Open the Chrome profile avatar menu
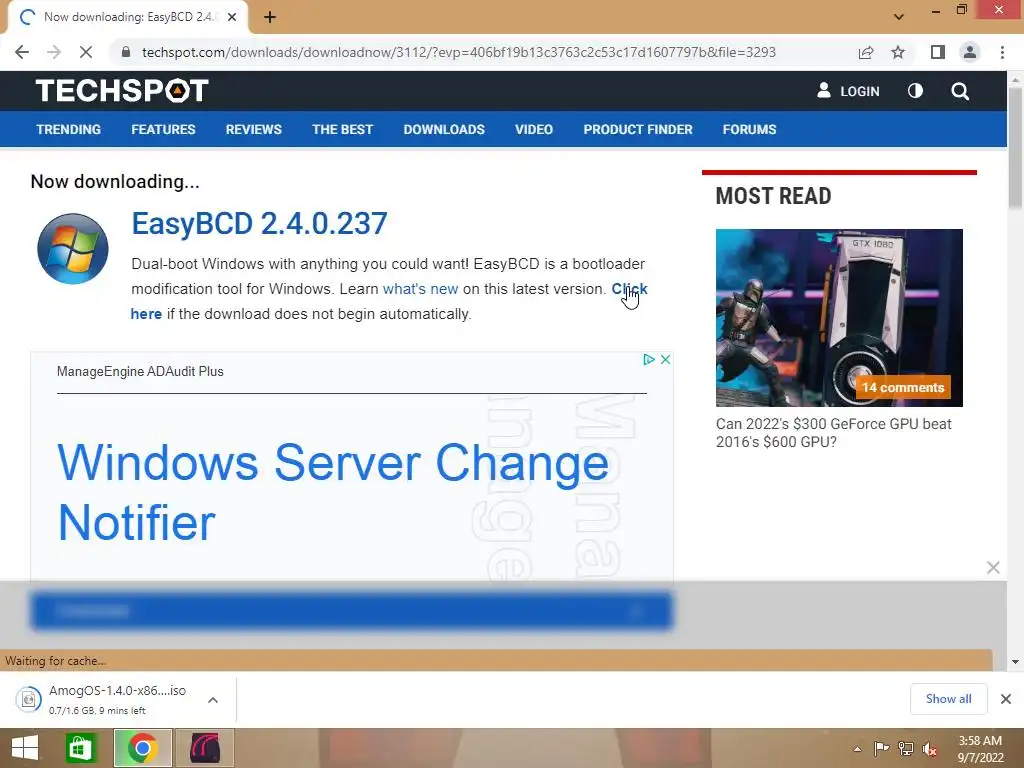Screen dimensions: 1024x768 tap(970, 52)
